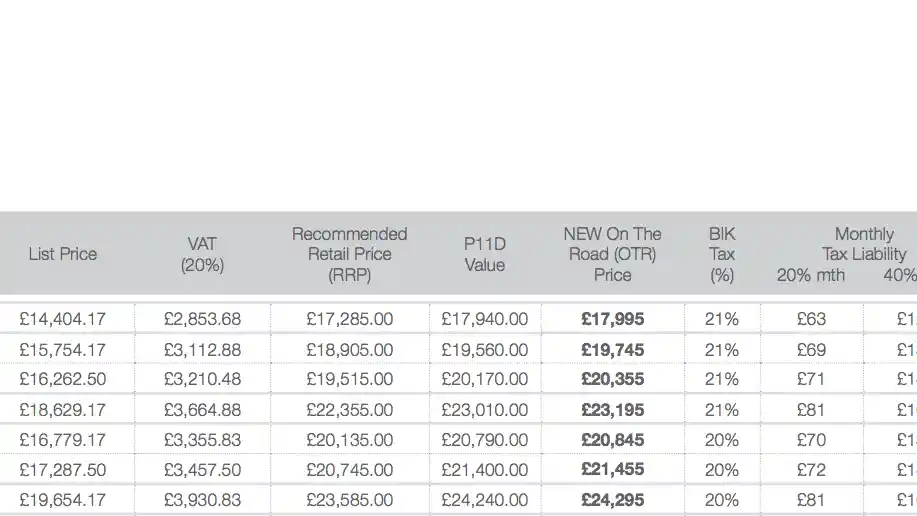Select the P11D Value column header
Screen dimensions: 917x516
pos(485,254)
